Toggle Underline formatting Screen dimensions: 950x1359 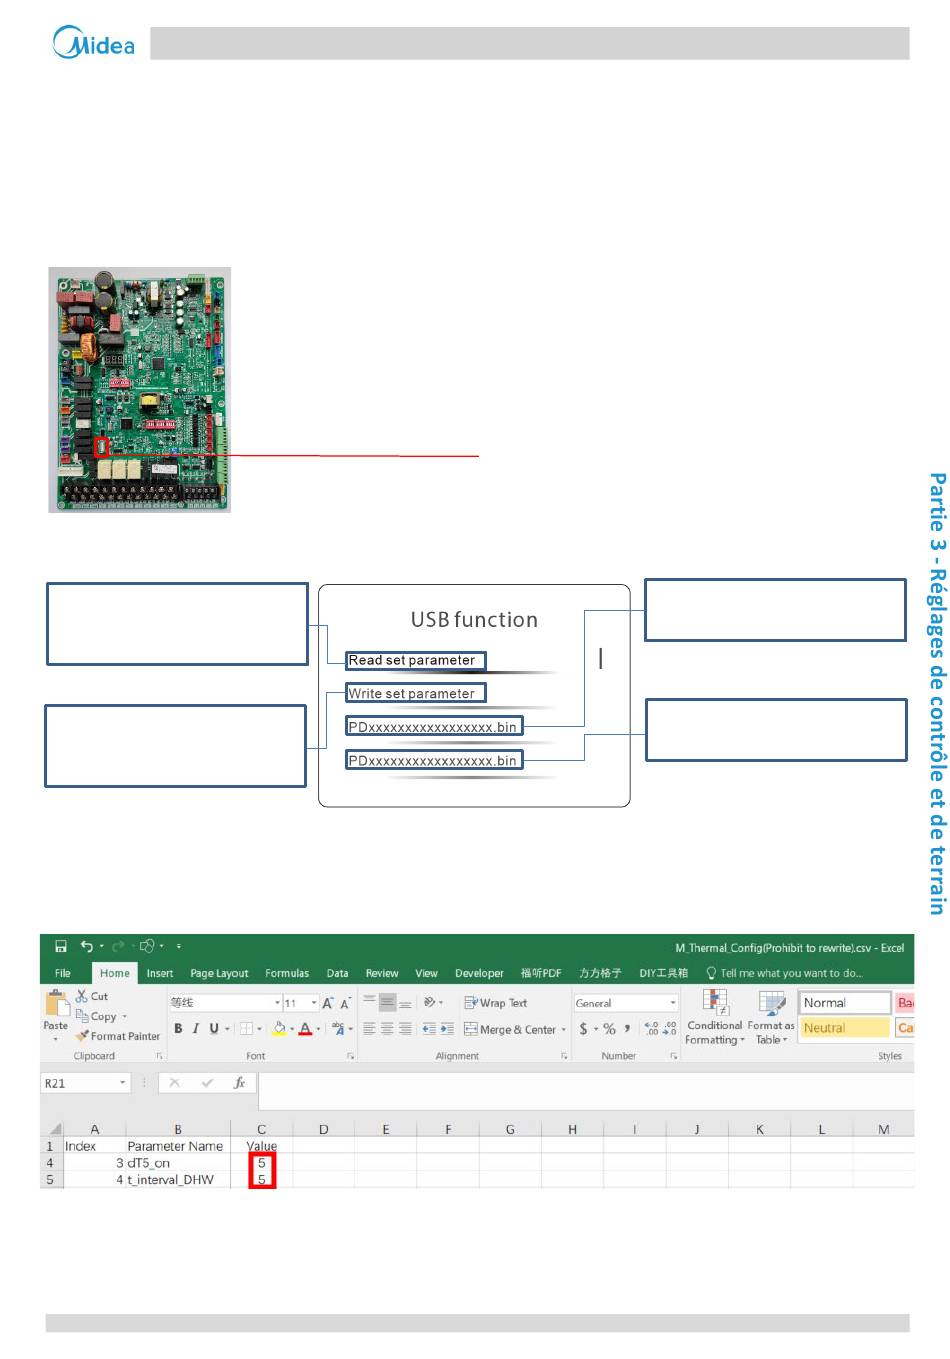[x=213, y=1028]
